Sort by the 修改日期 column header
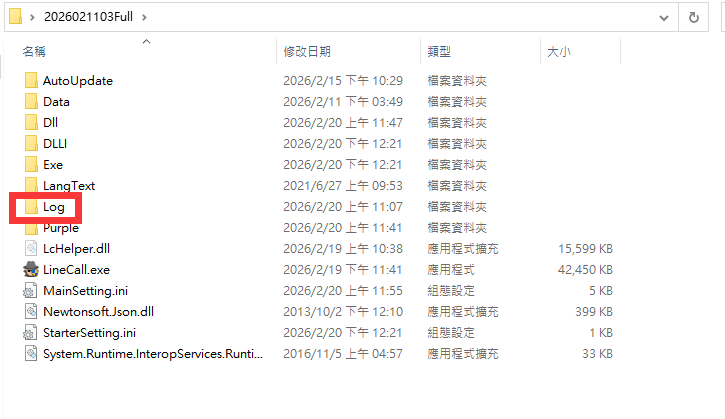725x419 pixels. pyautogui.click(x=307, y=52)
